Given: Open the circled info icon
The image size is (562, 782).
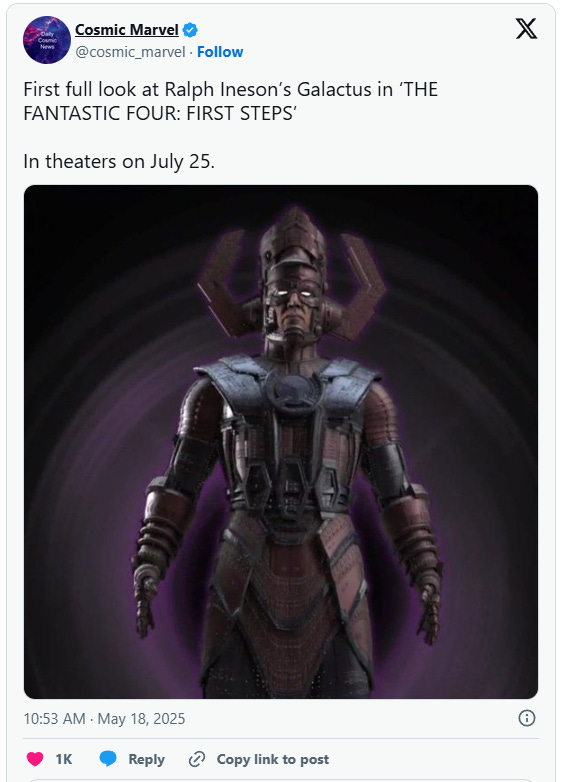Looking at the screenshot, I should tap(527, 718).
